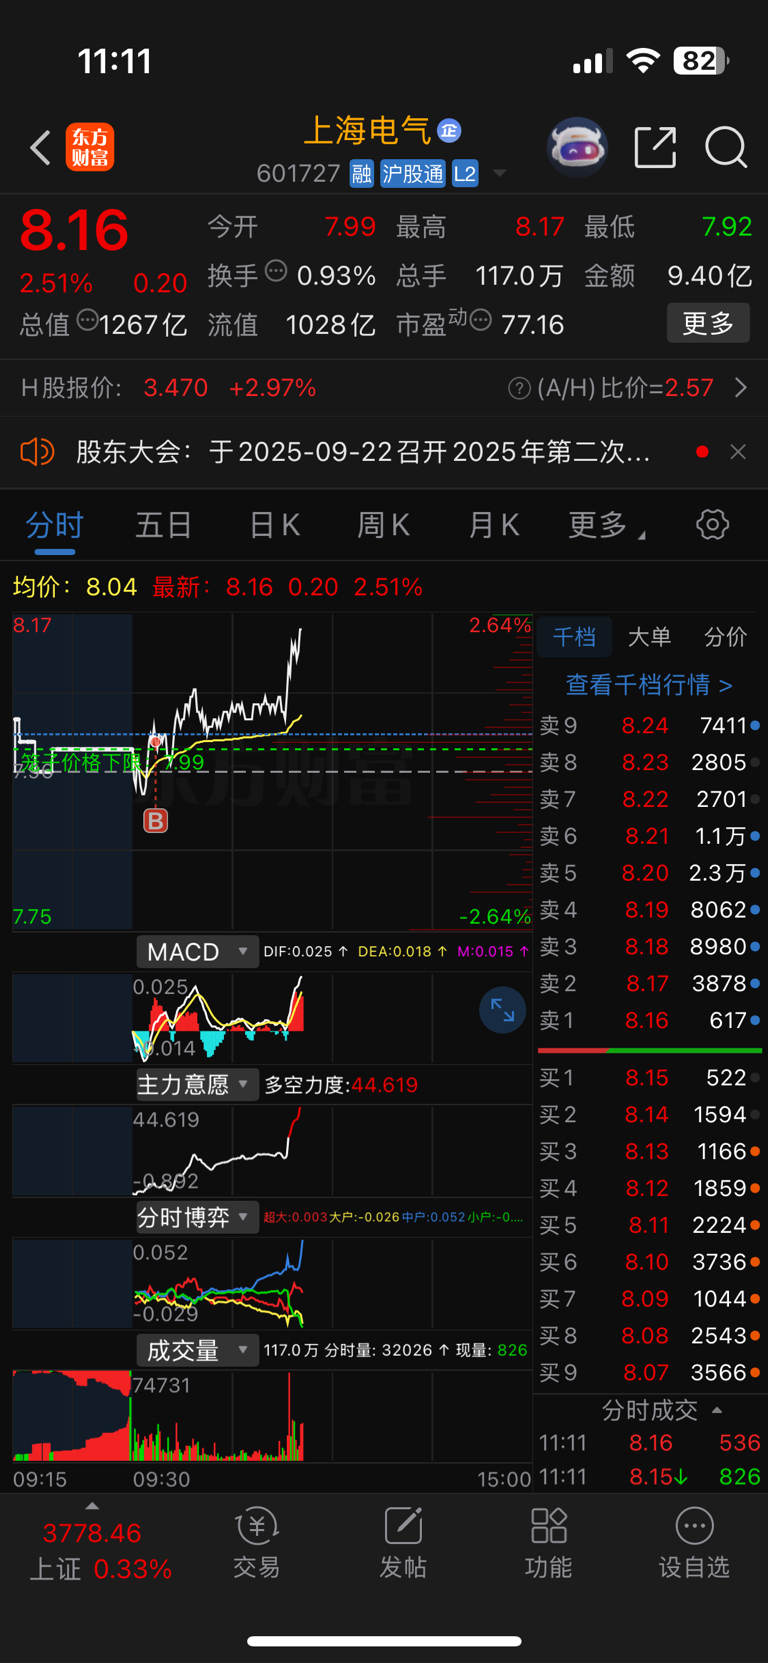The image size is (768, 1663).
Task: Tap the 融 margin badge
Action: [361, 174]
